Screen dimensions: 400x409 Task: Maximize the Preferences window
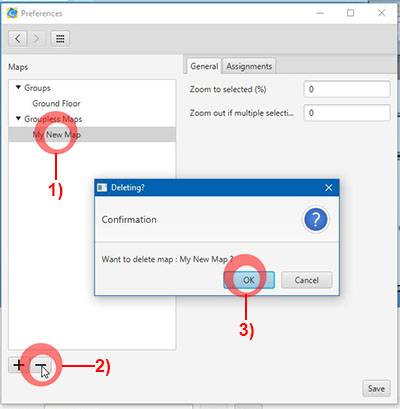(350, 13)
